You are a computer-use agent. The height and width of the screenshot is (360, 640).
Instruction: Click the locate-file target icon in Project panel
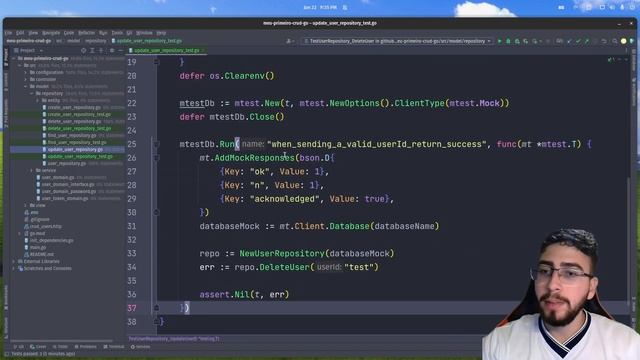(x=83, y=51)
